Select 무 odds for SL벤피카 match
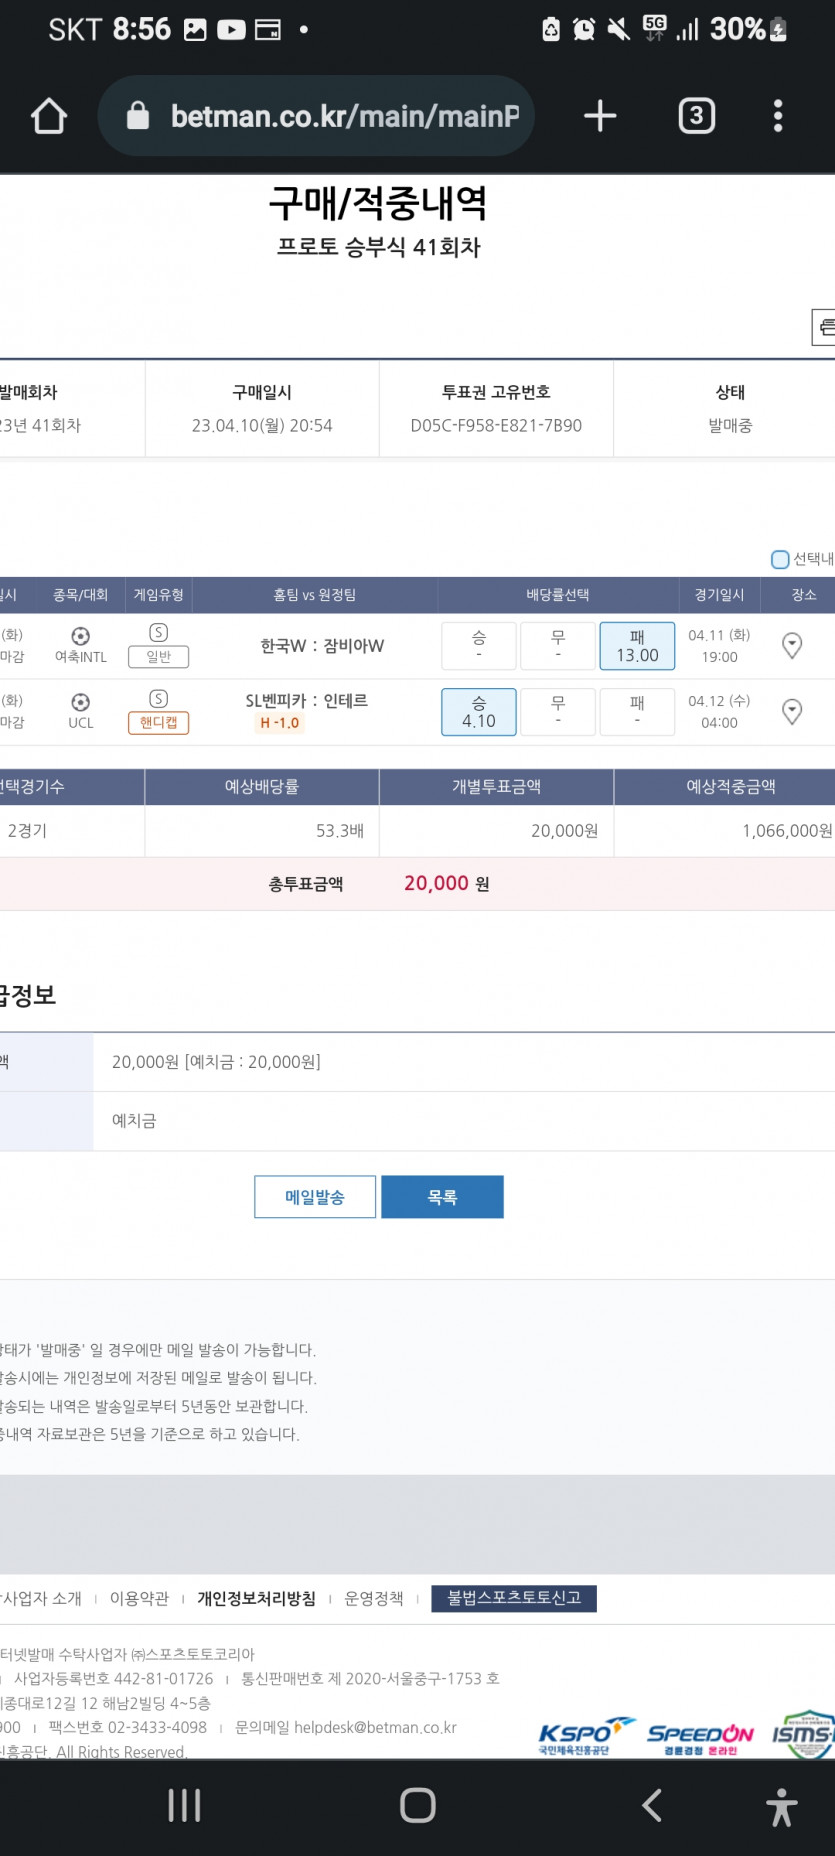Image resolution: width=835 pixels, height=1856 pixels. 558,712
